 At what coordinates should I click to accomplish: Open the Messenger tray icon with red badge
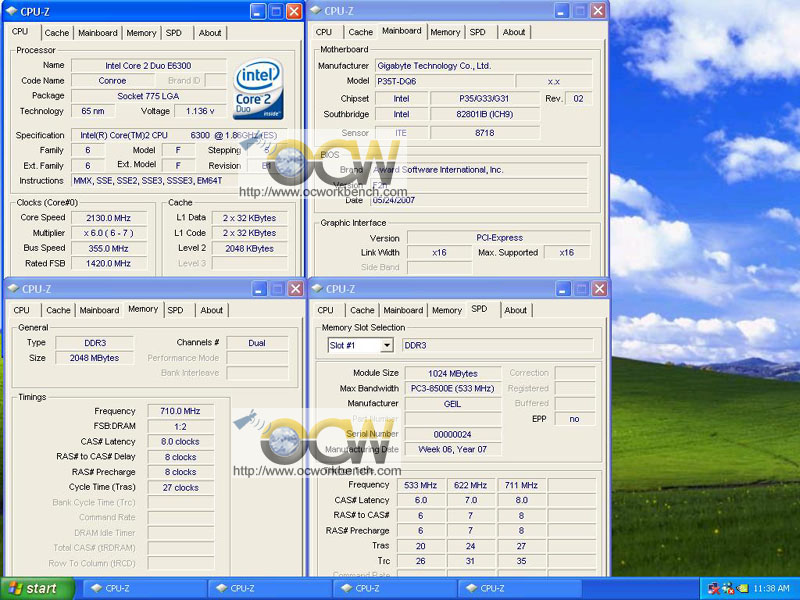728,588
